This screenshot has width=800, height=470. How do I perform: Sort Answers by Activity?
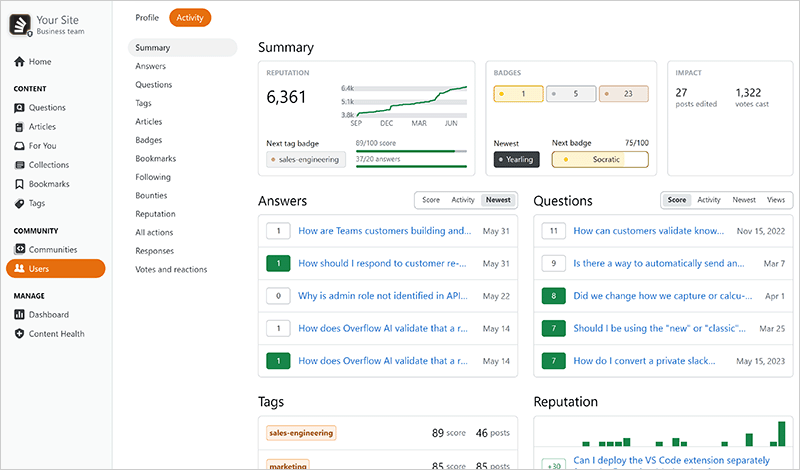click(x=462, y=200)
